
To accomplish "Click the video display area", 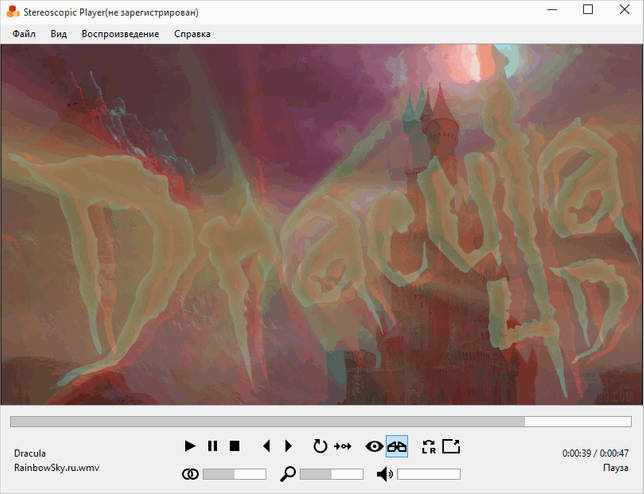I will point(322,224).
